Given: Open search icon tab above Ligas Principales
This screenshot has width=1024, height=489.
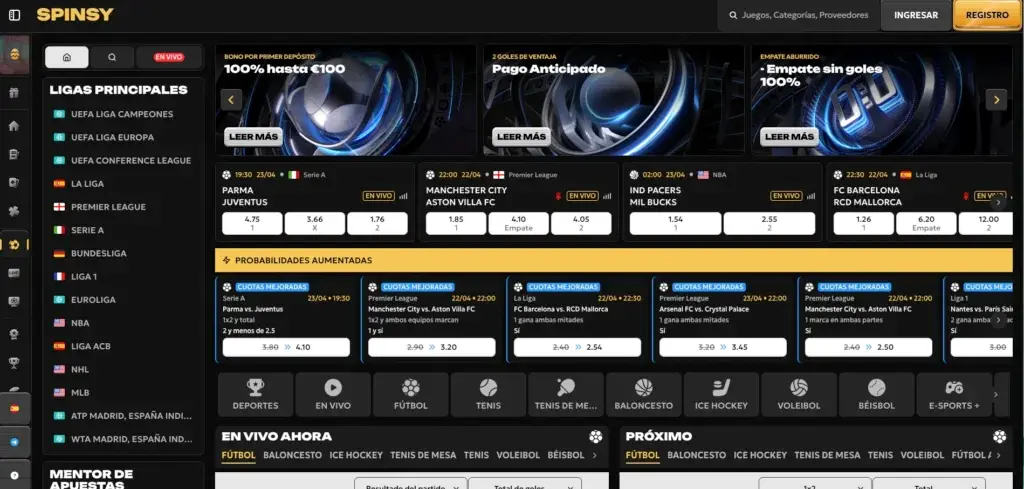Looking at the screenshot, I should [112, 57].
